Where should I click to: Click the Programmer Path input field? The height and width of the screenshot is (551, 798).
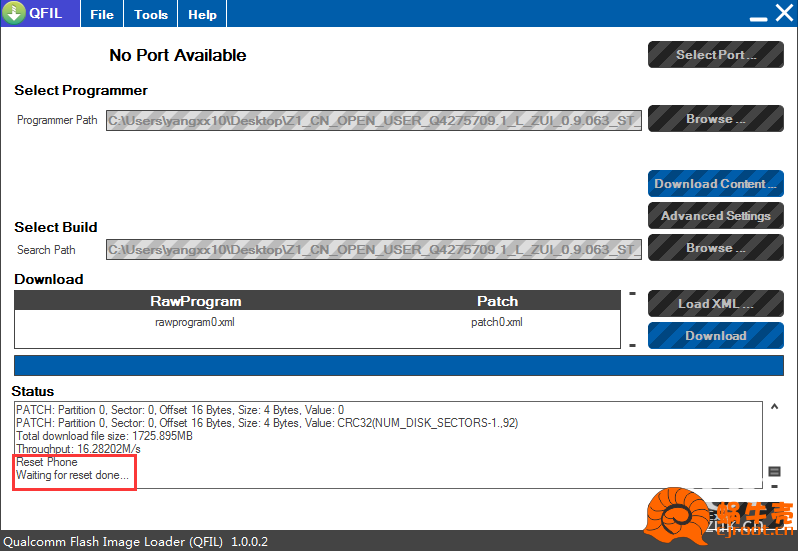(x=374, y=121)
